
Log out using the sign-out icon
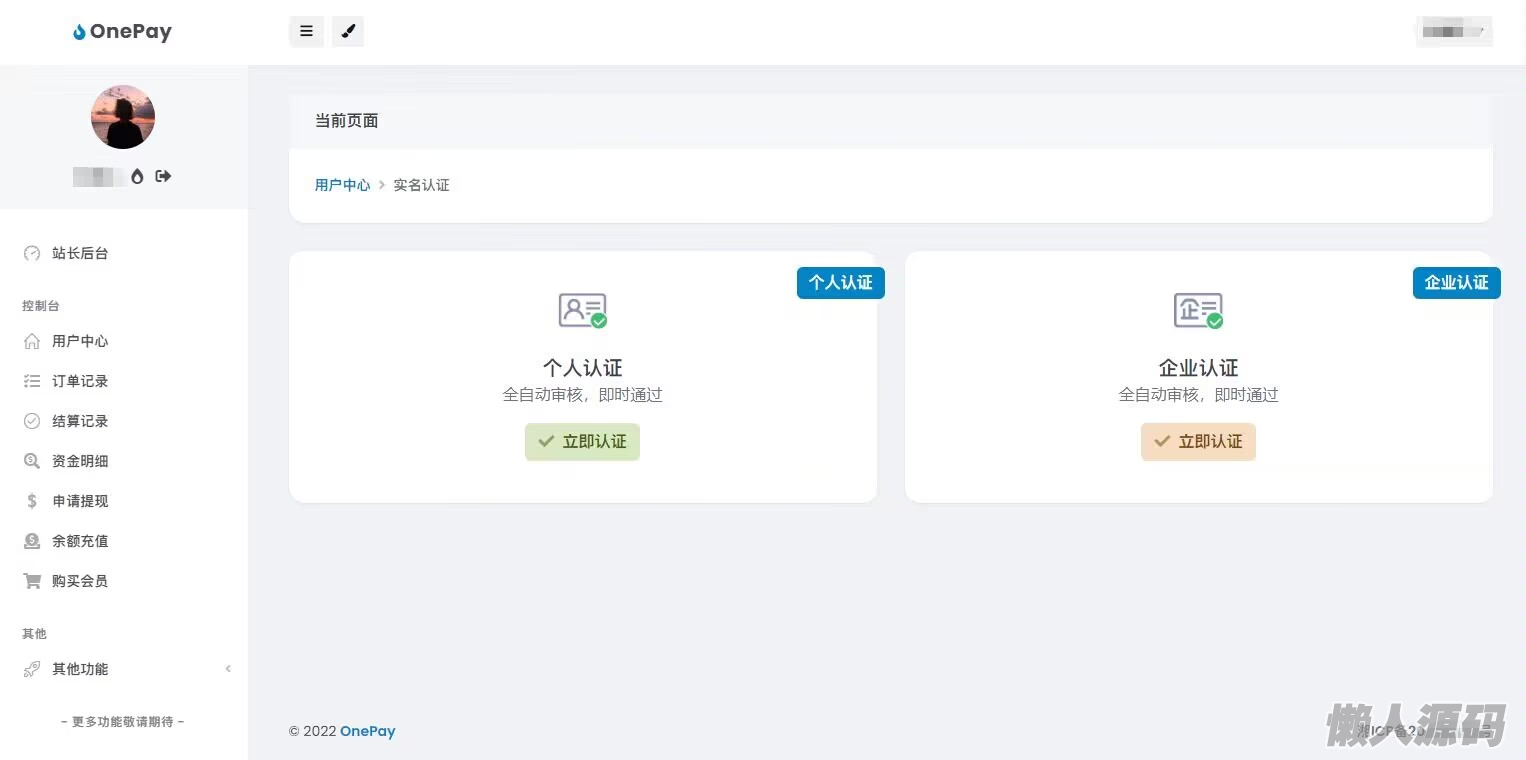(163, 176)
